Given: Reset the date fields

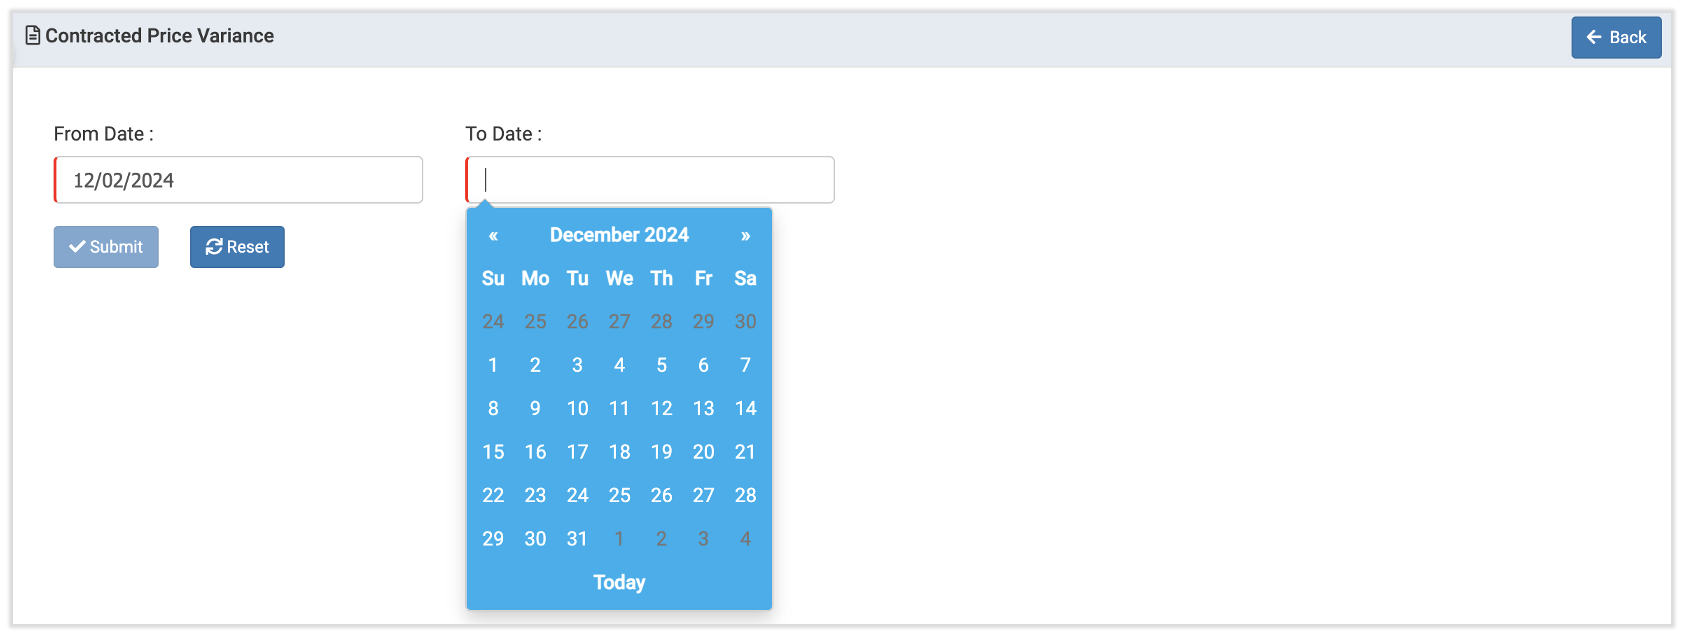Looking at the screenshot, I should [237, 247].
